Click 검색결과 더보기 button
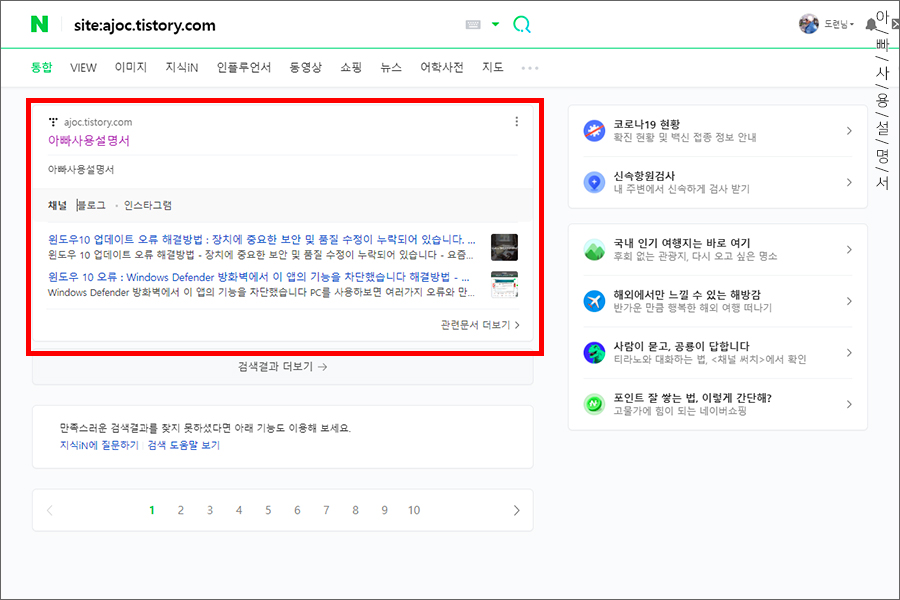 pos(282,366)
